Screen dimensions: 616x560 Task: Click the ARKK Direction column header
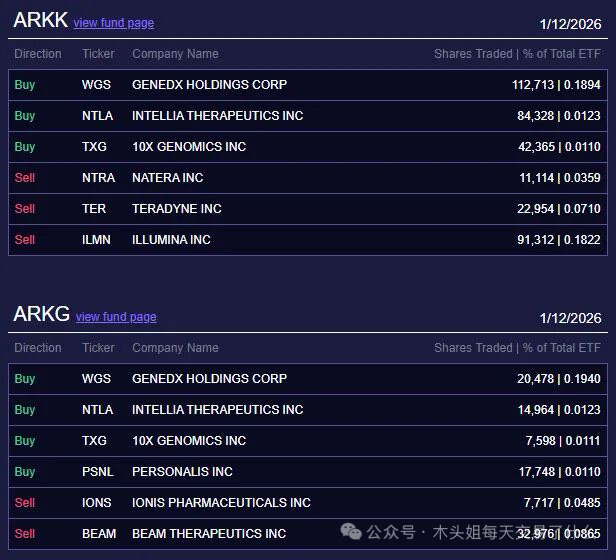(x=38, y=54)
